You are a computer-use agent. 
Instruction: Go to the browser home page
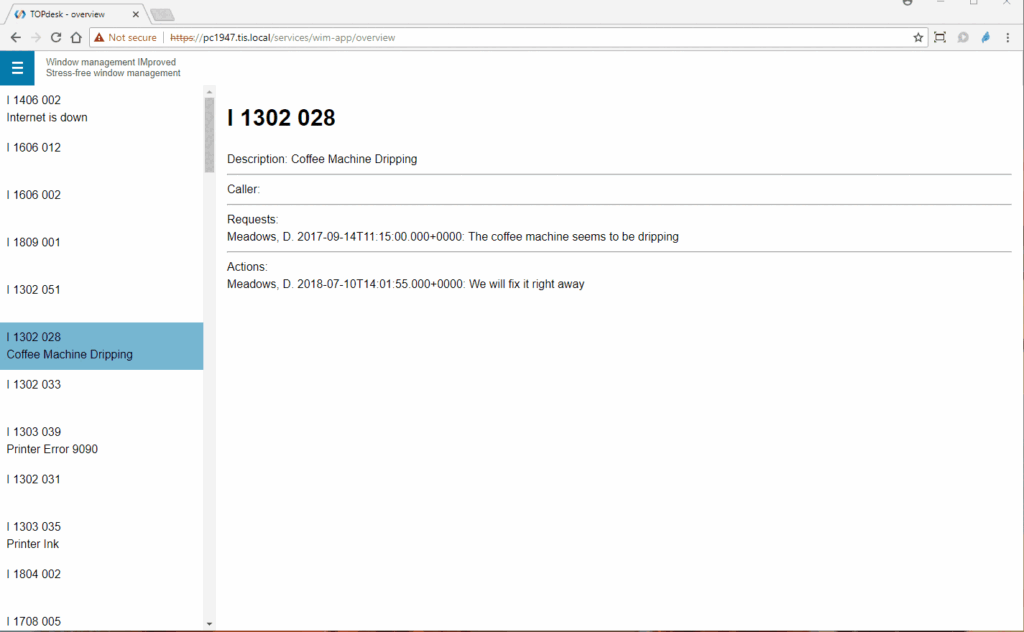point(76,37)
